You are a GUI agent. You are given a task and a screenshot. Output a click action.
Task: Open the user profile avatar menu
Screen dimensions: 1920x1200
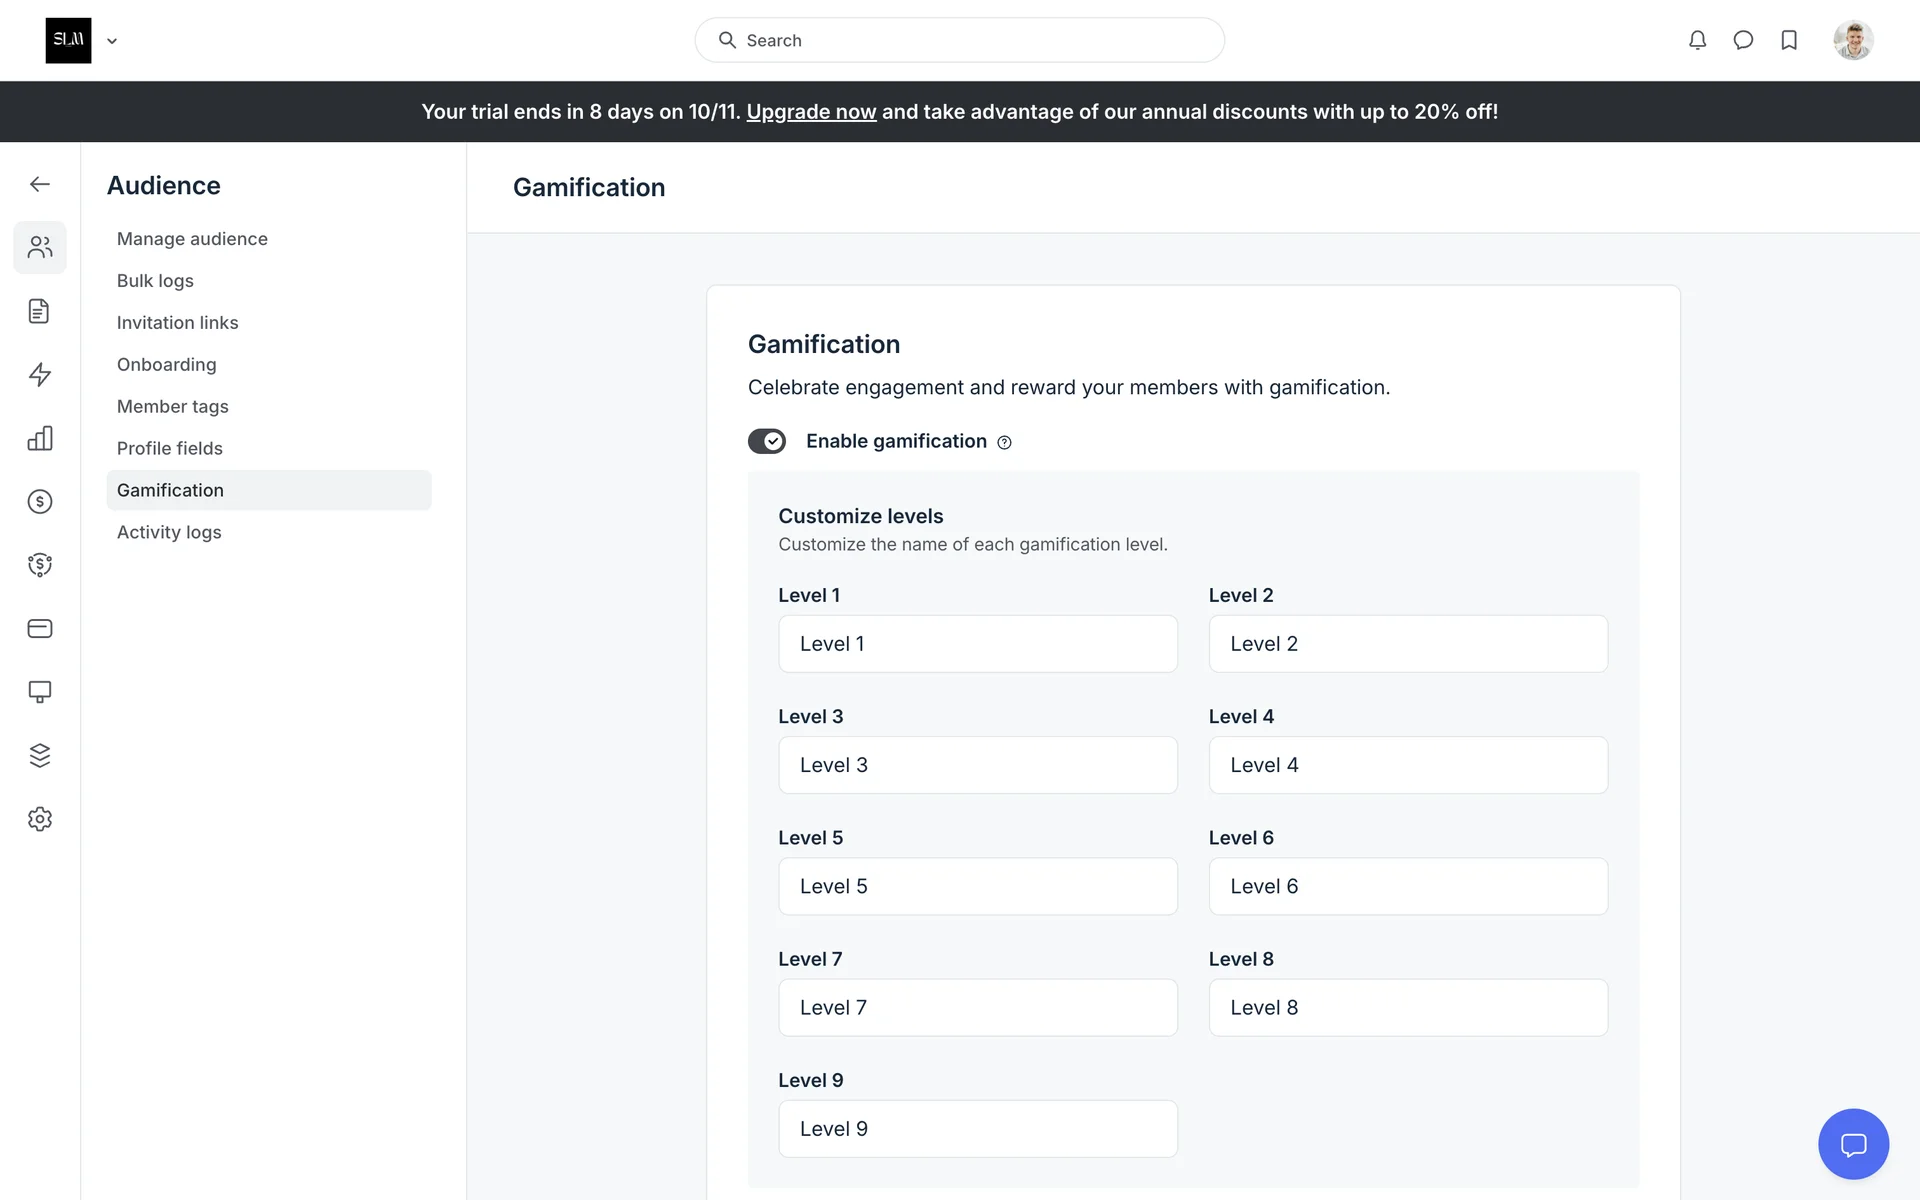1853,40
